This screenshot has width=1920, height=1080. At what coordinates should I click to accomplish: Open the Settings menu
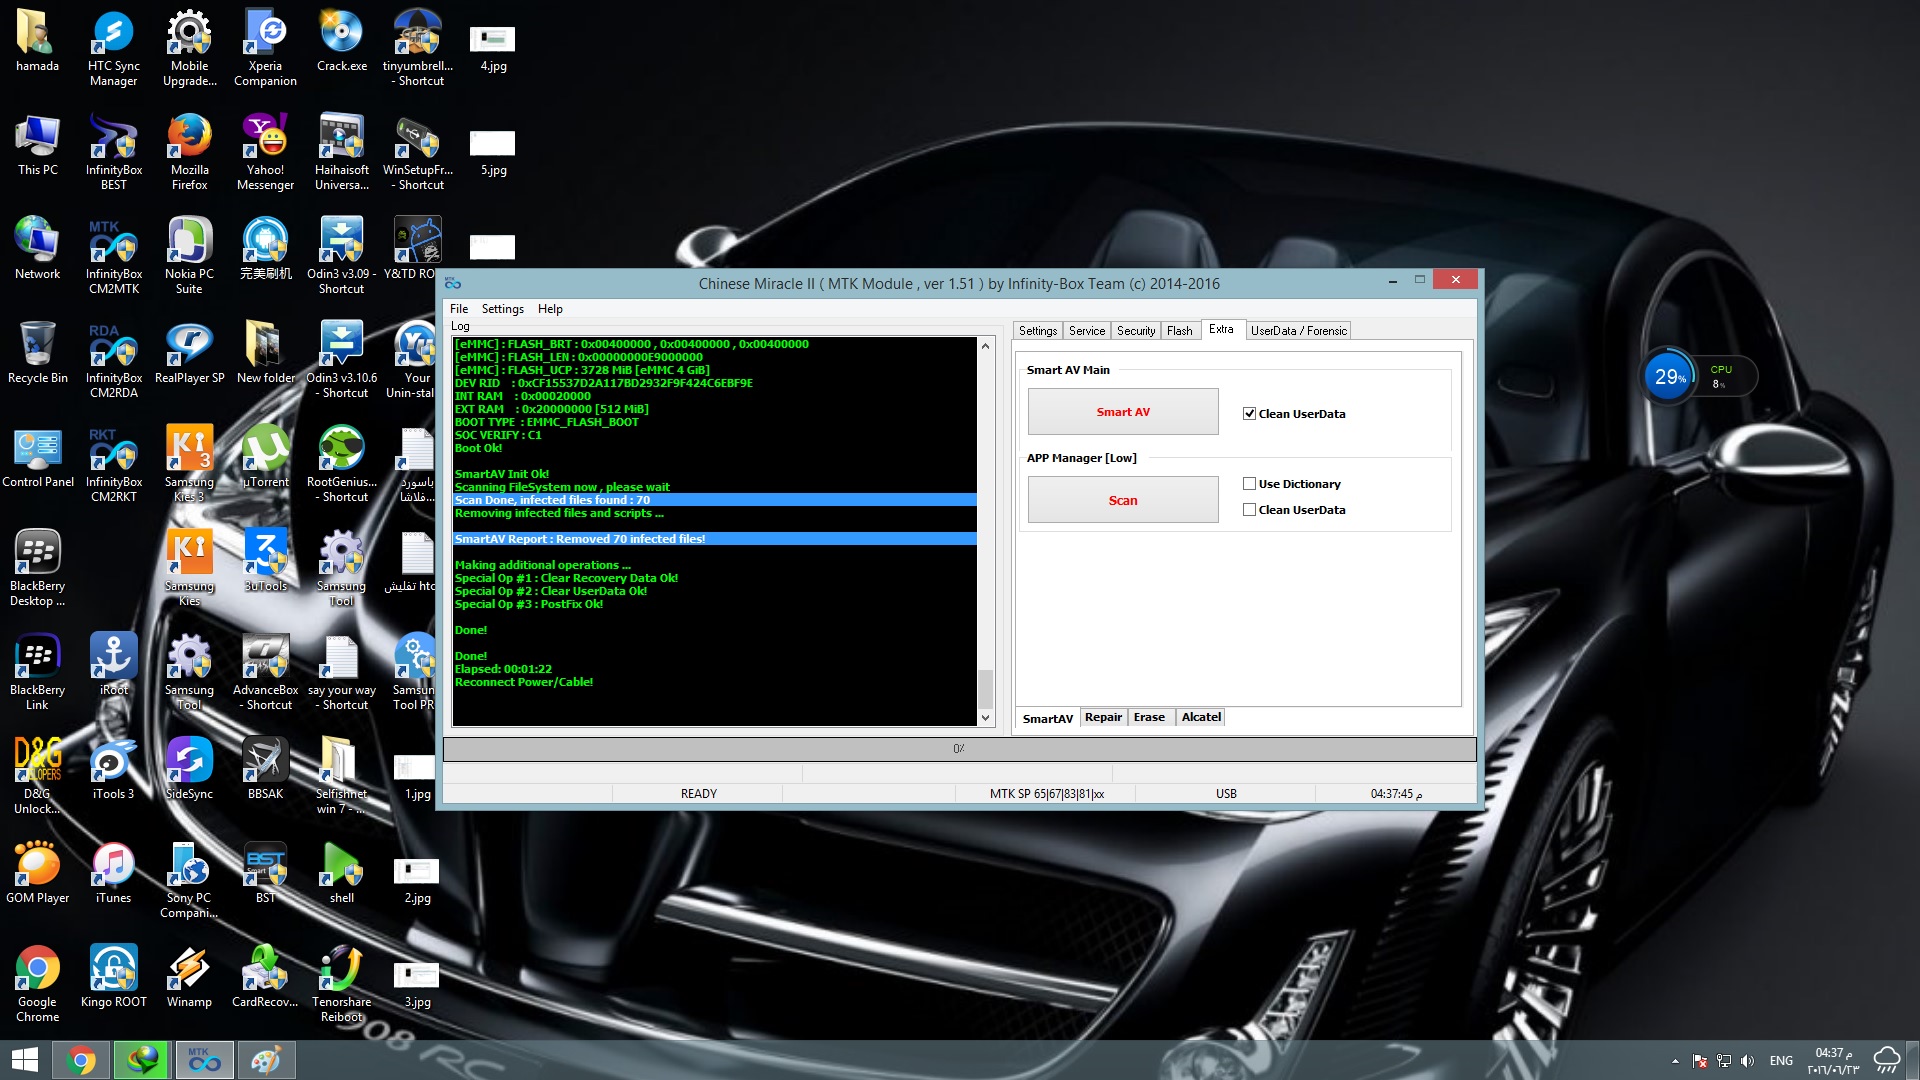[502, 309]
